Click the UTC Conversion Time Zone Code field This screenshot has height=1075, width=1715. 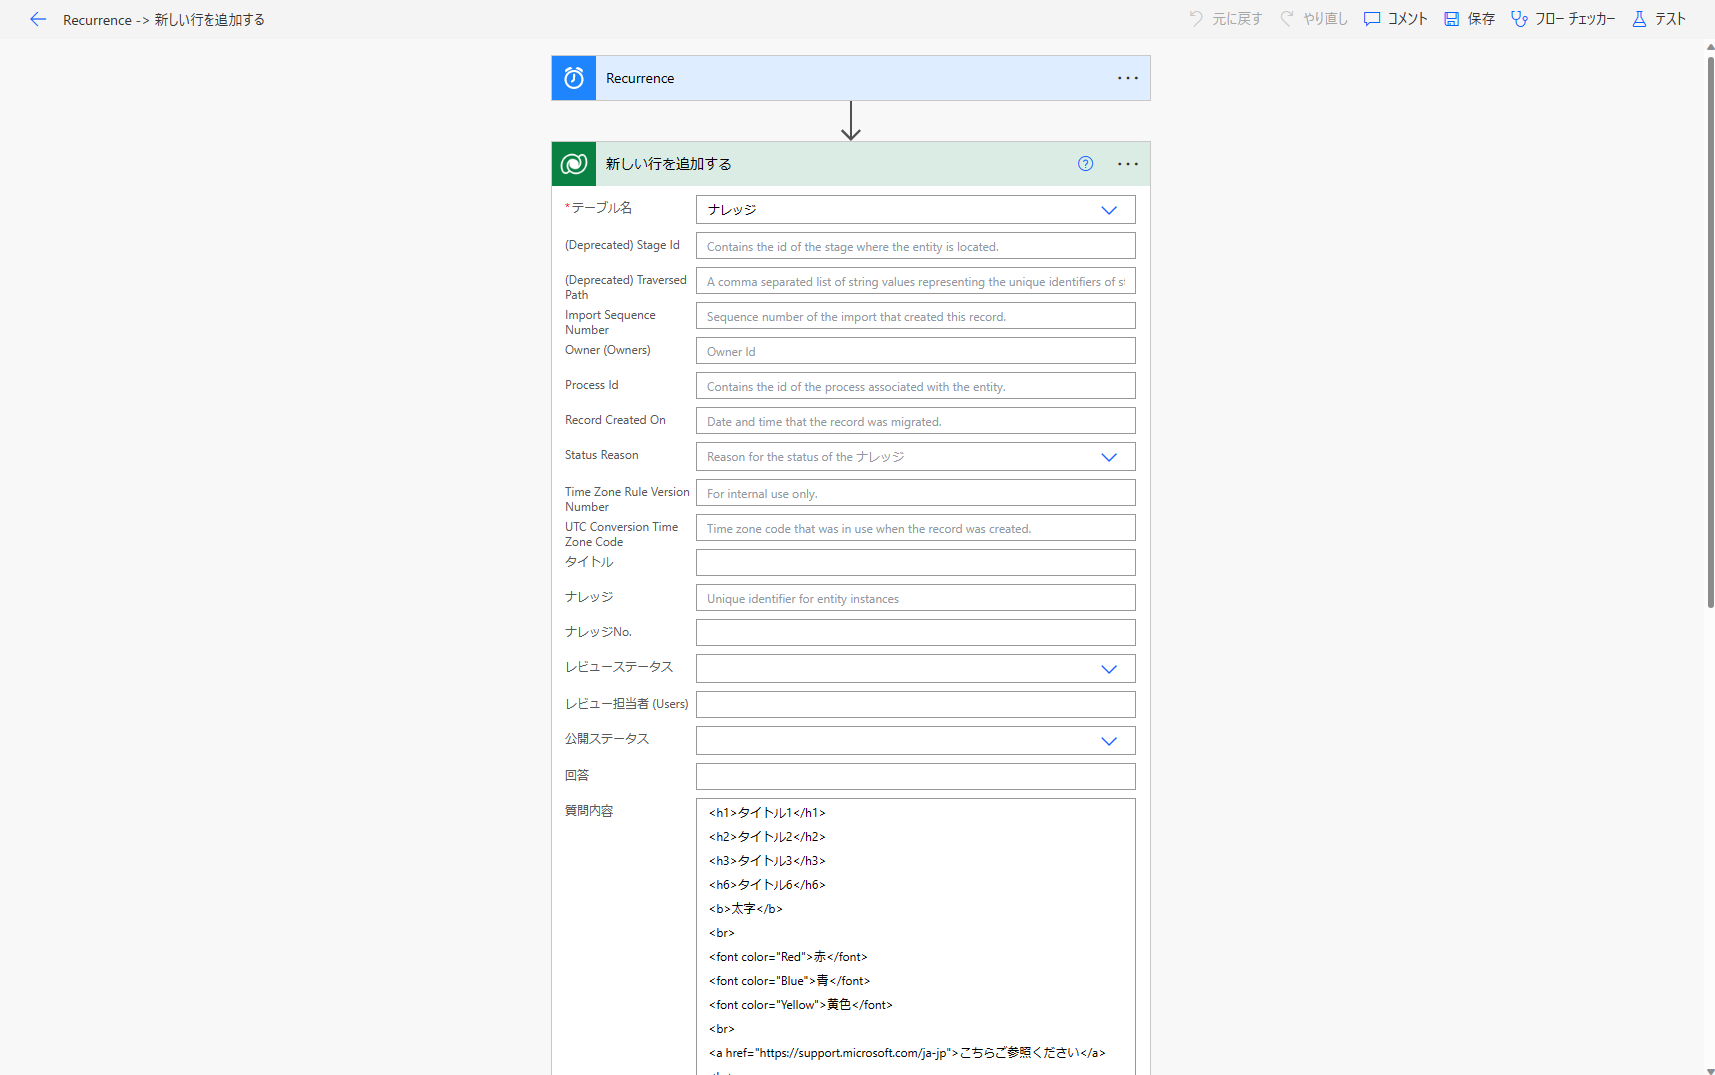point(916,528)
